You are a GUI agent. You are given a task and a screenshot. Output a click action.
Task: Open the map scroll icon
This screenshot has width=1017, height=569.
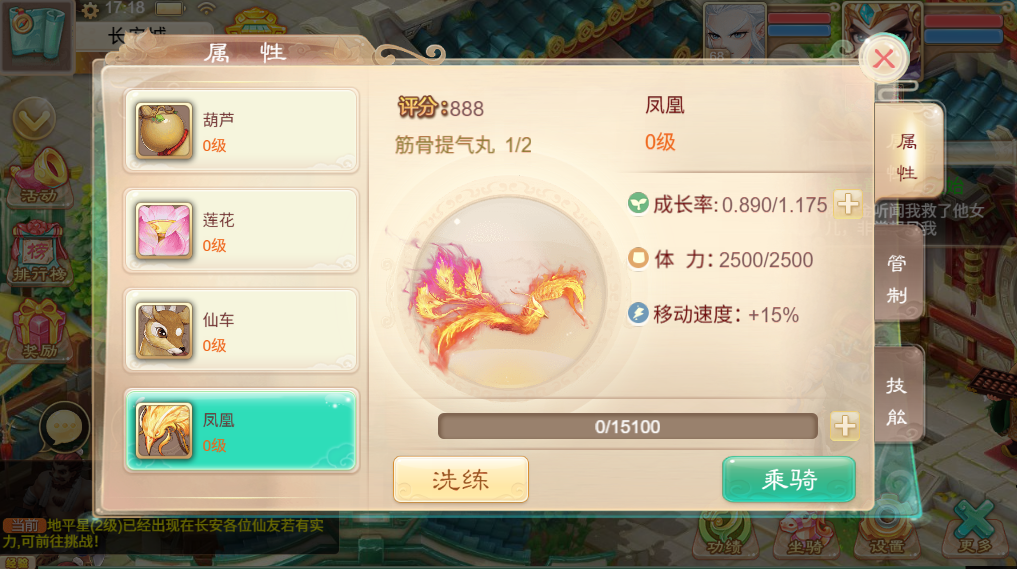[x=36, y=34]
